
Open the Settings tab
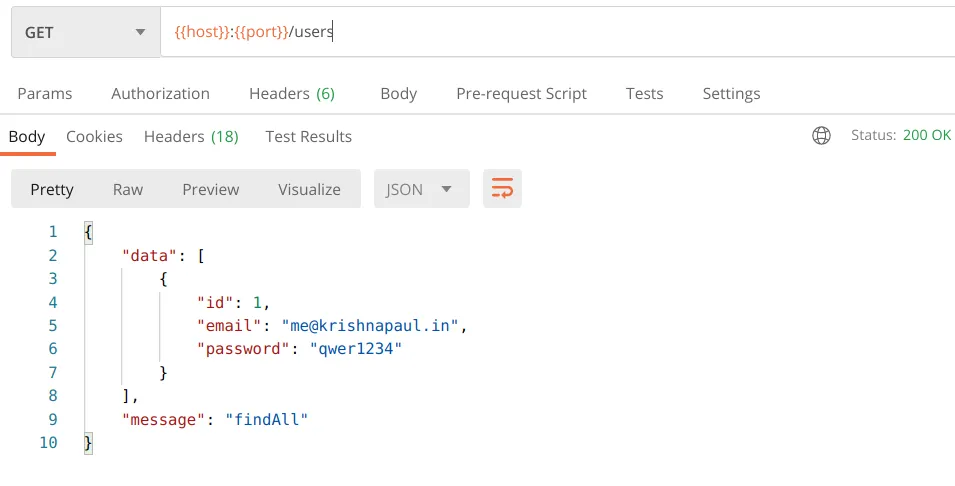731,93
